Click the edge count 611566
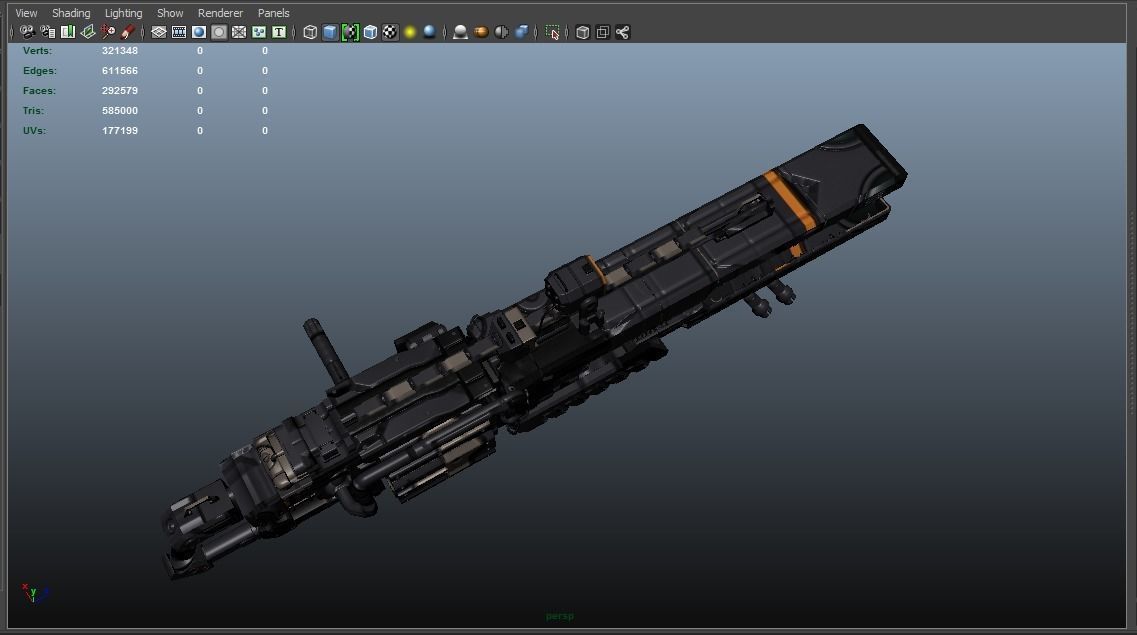Image resolution: width=1137 pixels, height=635 pixels. coord(120,70)
